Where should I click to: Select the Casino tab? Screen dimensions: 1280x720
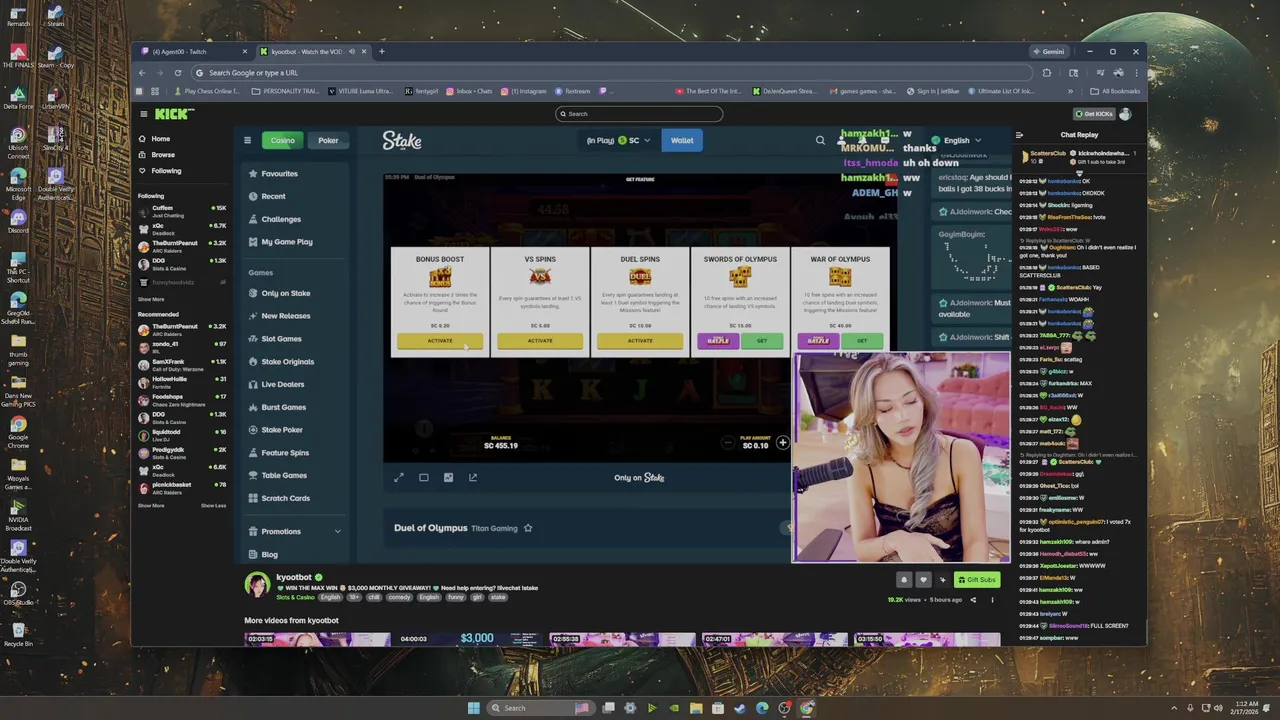pos(282,140)
